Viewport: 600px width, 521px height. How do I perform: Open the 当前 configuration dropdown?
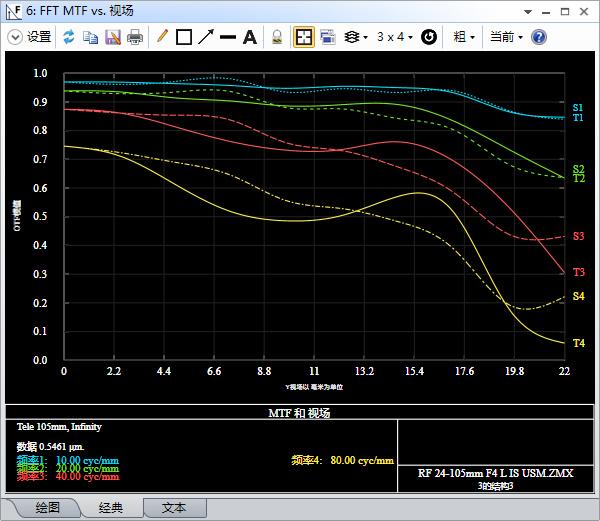point(506,37)
